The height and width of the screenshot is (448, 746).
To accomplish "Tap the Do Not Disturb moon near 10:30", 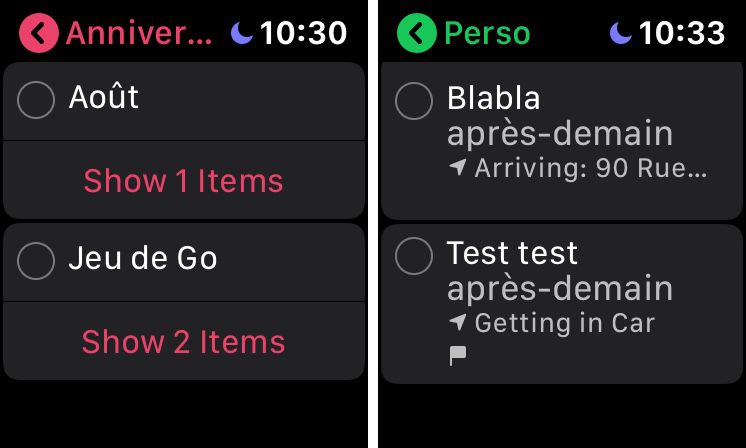I will (242, 33).
